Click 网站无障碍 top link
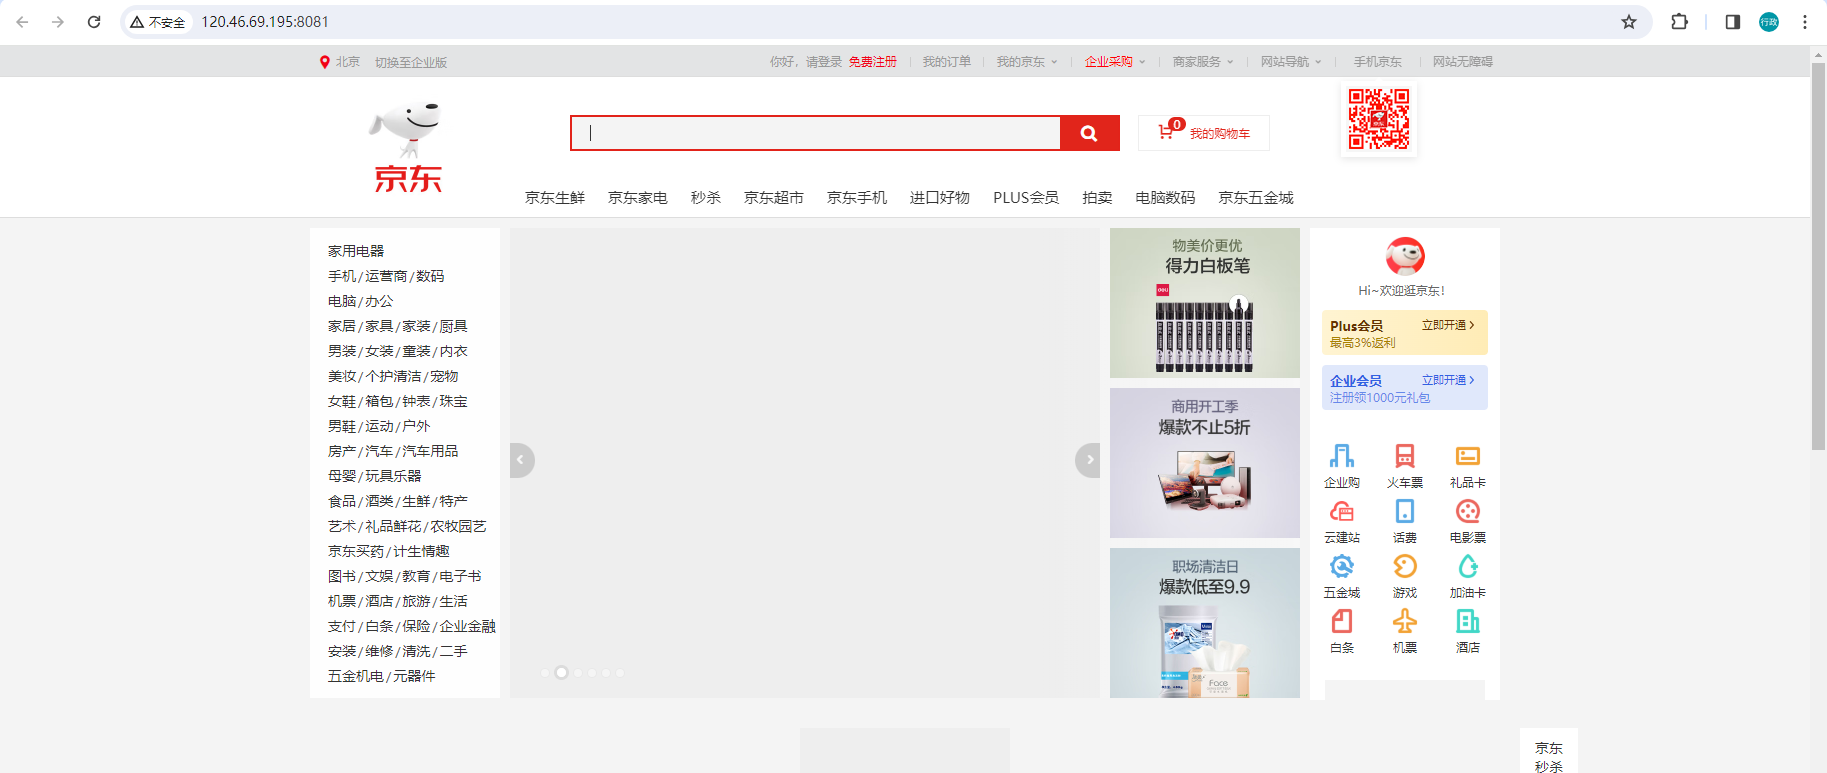The image size is (1827, 773). (1463, 62)
